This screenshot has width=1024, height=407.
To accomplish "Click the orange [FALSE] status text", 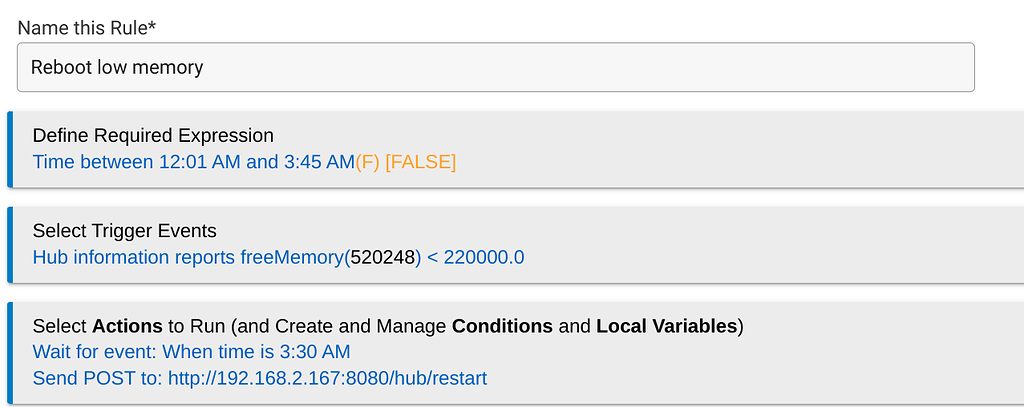I will [x=420, y=162].
